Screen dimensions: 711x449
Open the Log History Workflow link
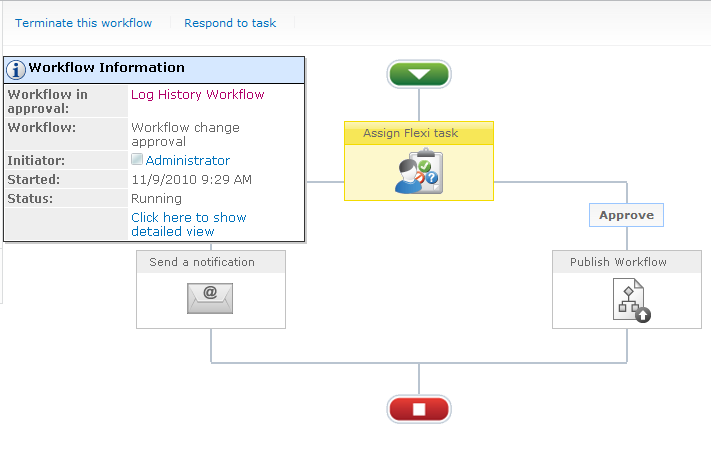click(198, 94)
